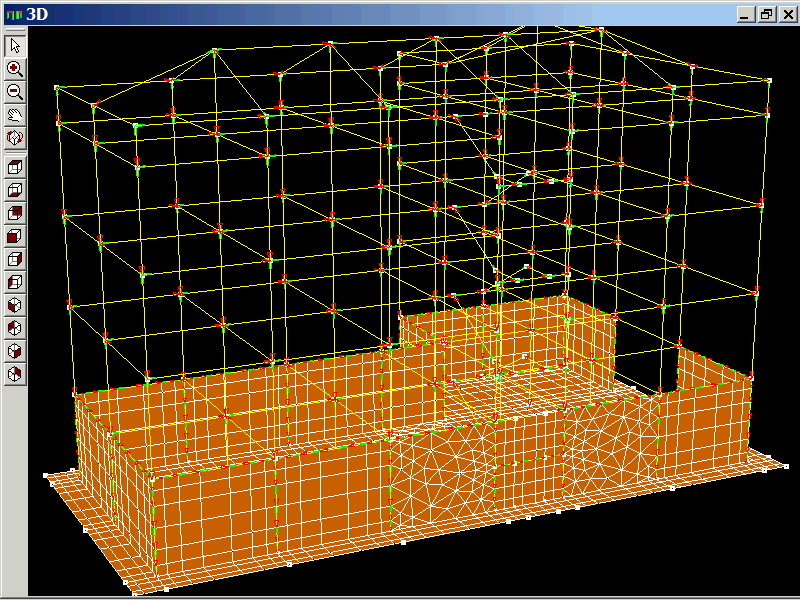Click third cube icon with red corner

(15, 213)
